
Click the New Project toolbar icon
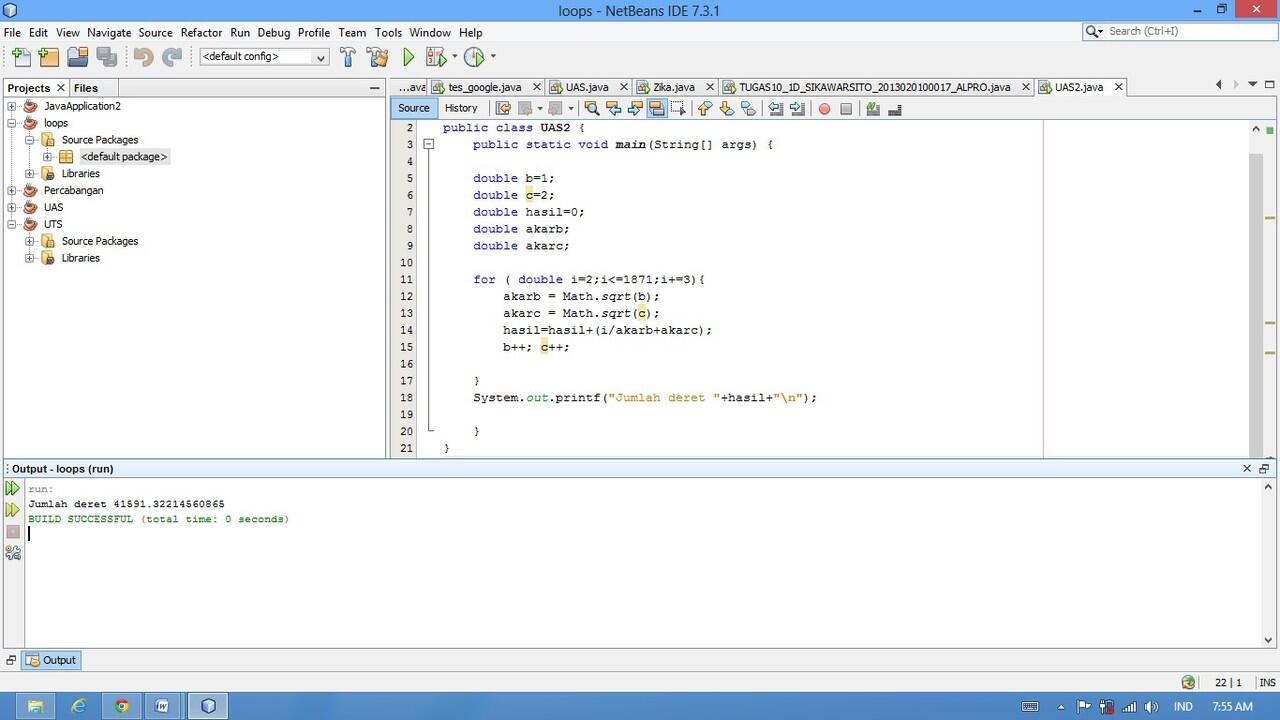click(49, 58)
